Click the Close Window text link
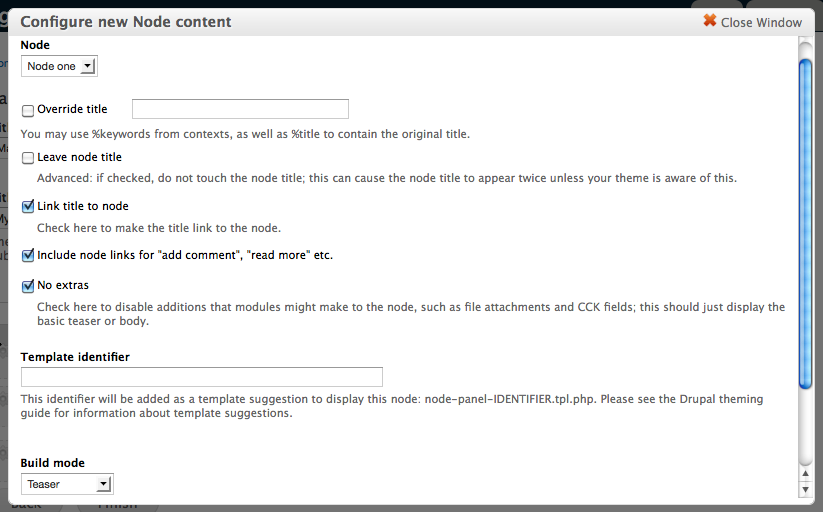The height and width of the screenshot is (512, 823). 761,22
